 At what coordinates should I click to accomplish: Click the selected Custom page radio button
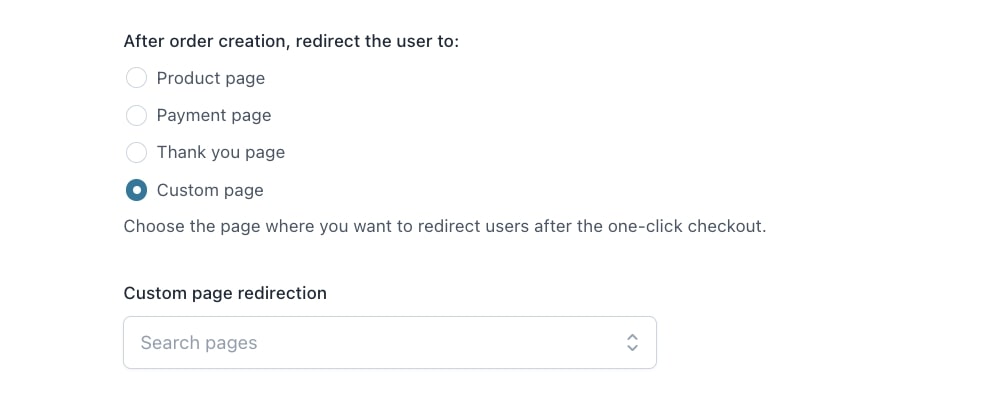(136, 190)
